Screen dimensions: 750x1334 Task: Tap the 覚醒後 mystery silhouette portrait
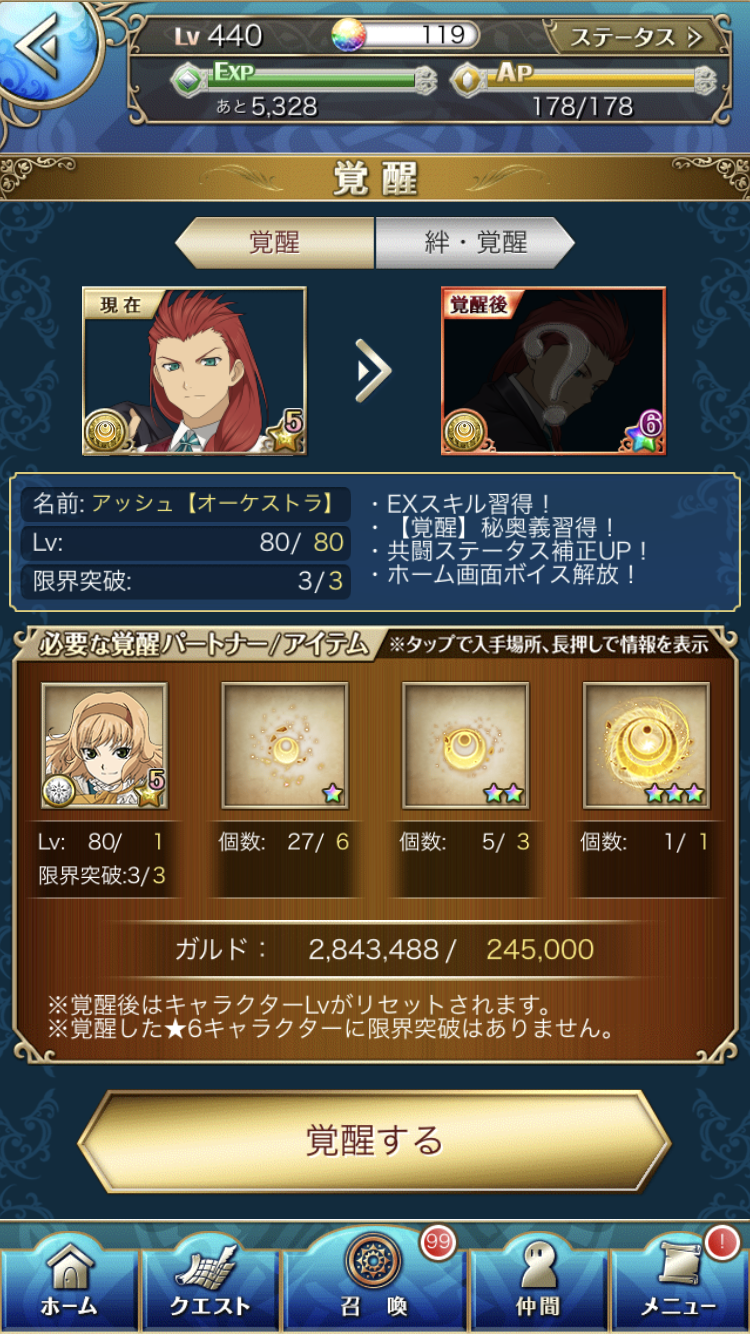553,371
